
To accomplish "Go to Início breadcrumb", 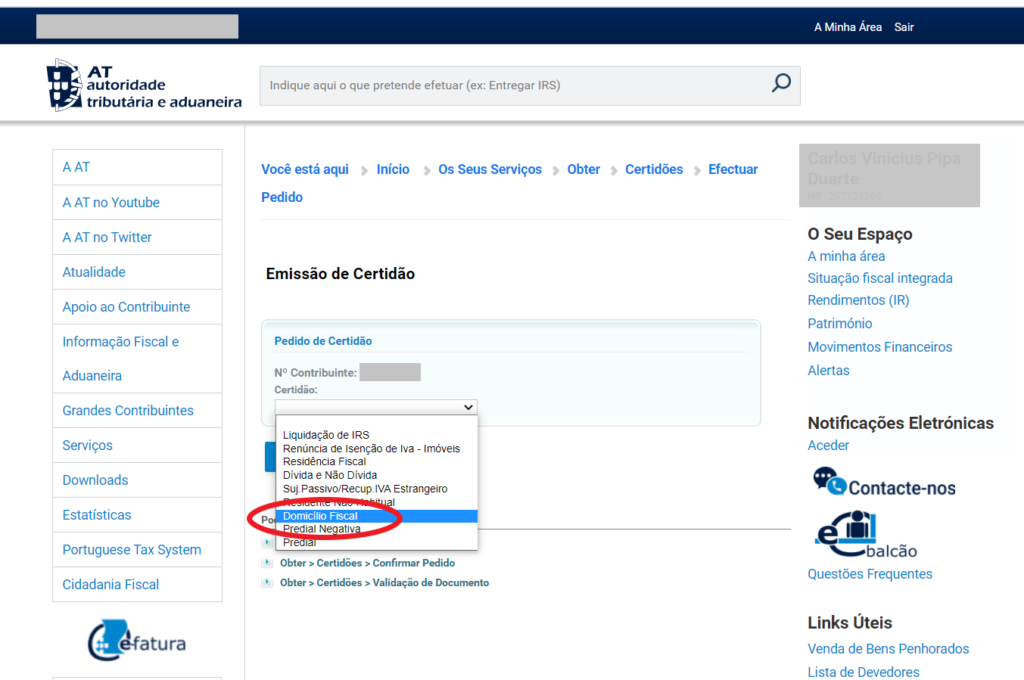I will 392,169.
